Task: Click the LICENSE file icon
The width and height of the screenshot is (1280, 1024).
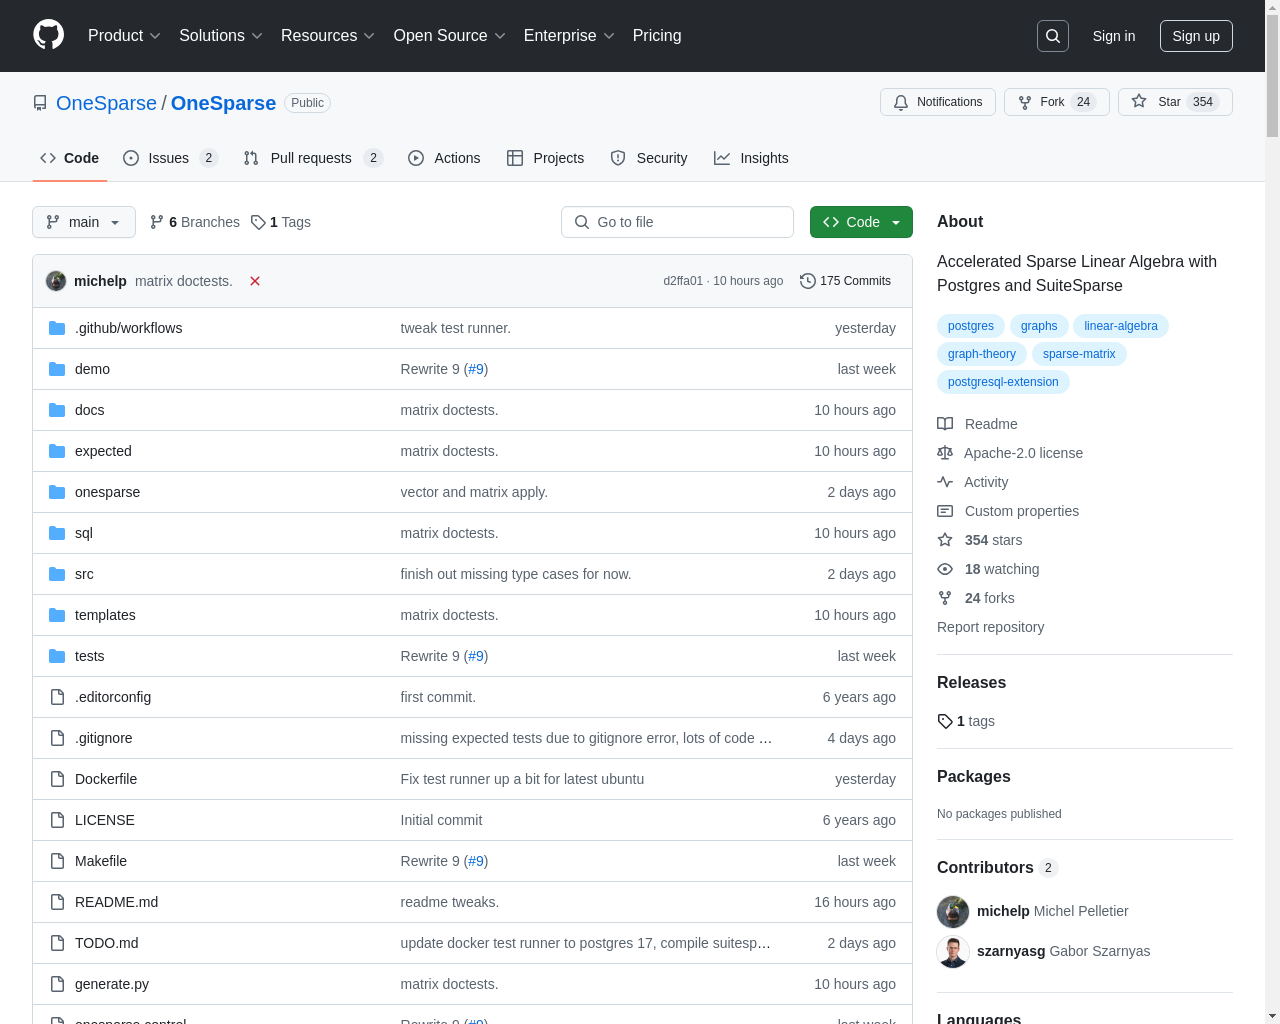Action: 57,820
